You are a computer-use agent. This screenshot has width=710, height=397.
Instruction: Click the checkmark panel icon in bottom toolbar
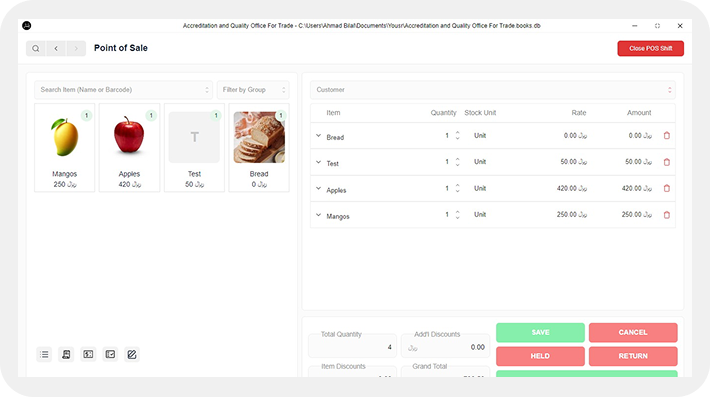pos(110,354)
